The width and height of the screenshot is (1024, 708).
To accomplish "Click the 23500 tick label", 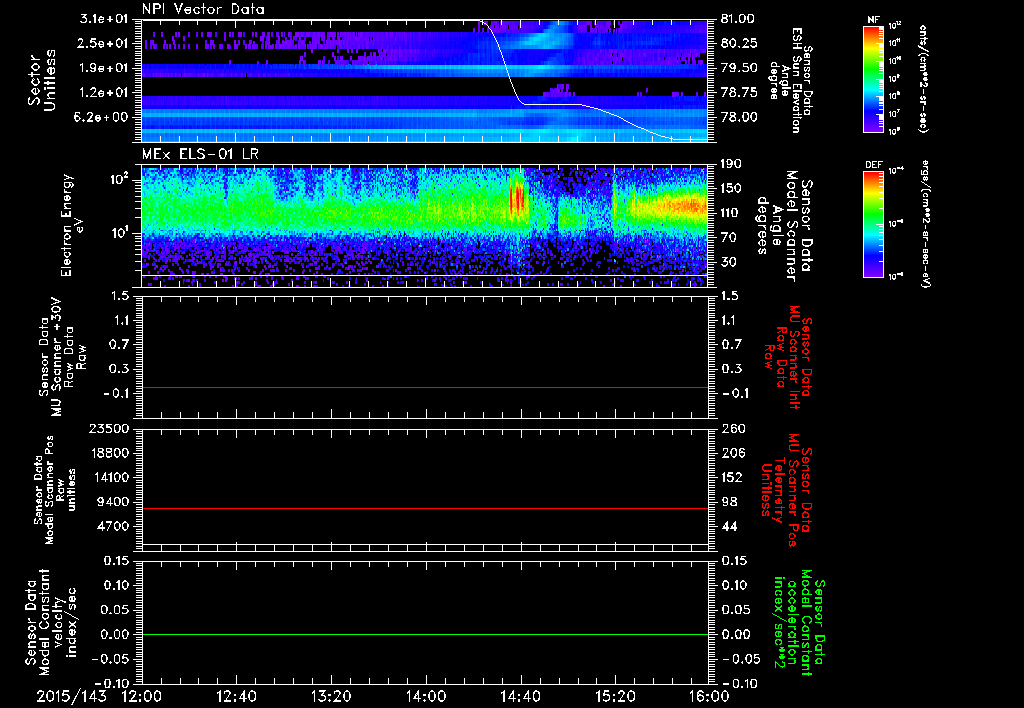I will [x=110, y=429].
